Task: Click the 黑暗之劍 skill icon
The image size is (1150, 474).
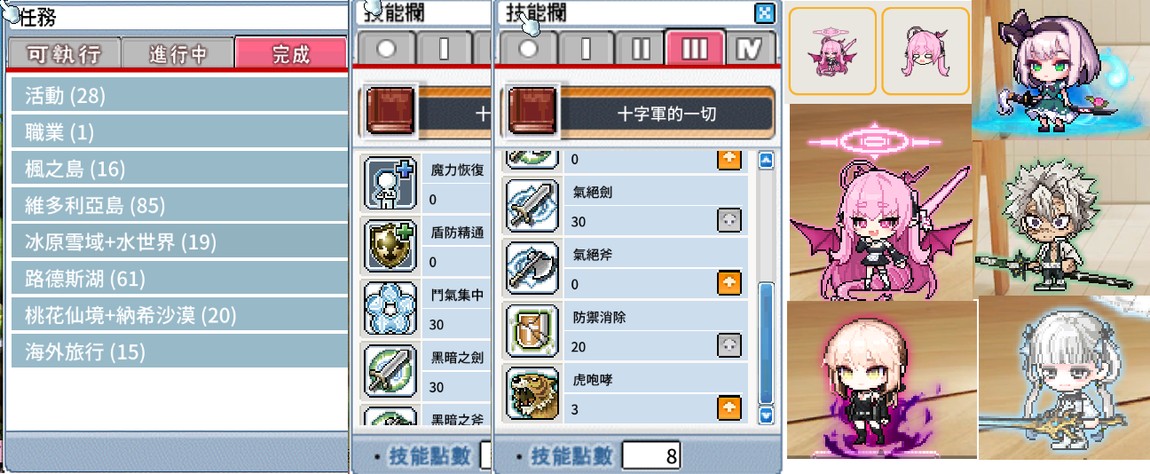Action: [390, 371]
